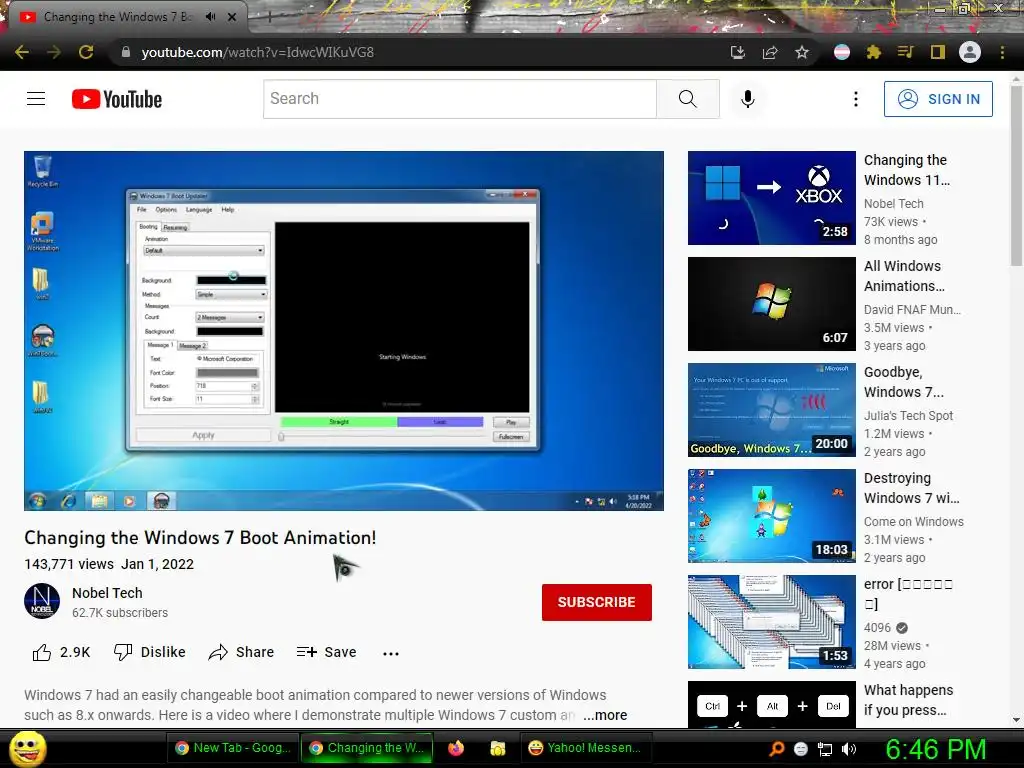Screen dimensions: 1024x768
Task: Reload the page with refresh icon
Action: [86, 52]
